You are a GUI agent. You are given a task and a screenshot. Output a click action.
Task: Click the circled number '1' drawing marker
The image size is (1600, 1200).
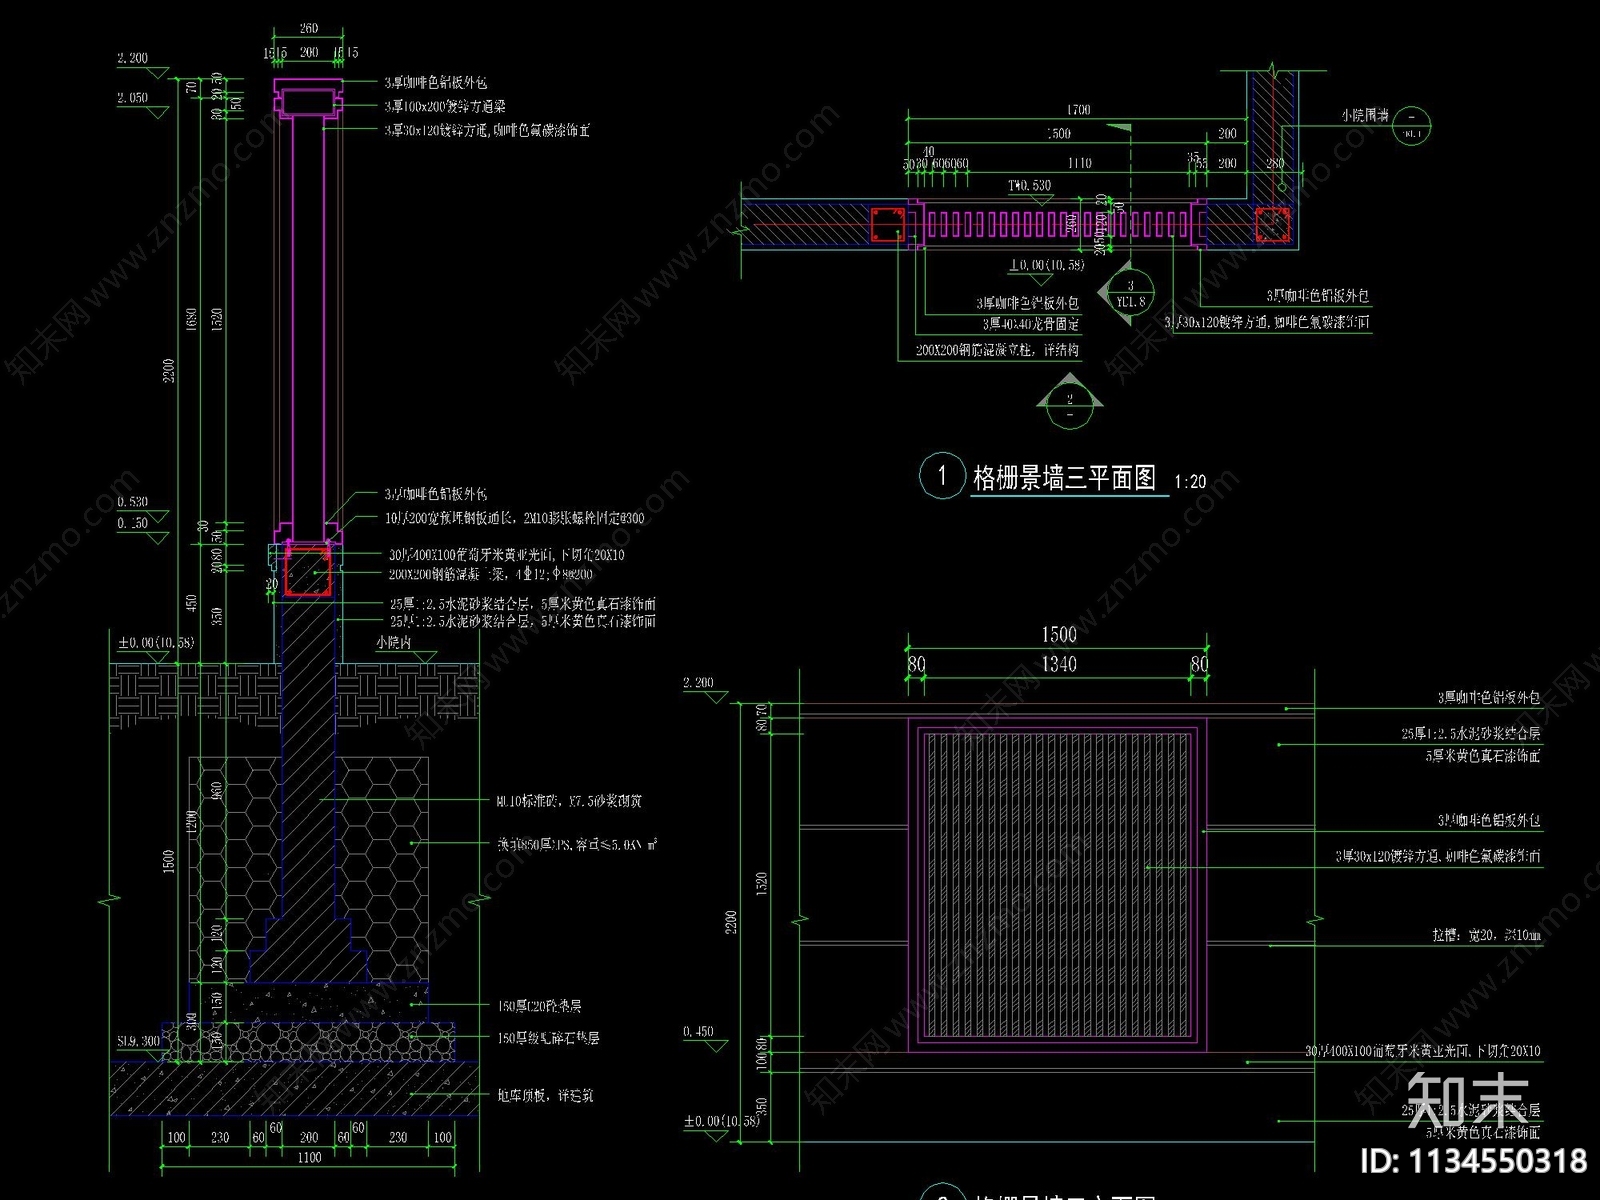coord(941,476)
